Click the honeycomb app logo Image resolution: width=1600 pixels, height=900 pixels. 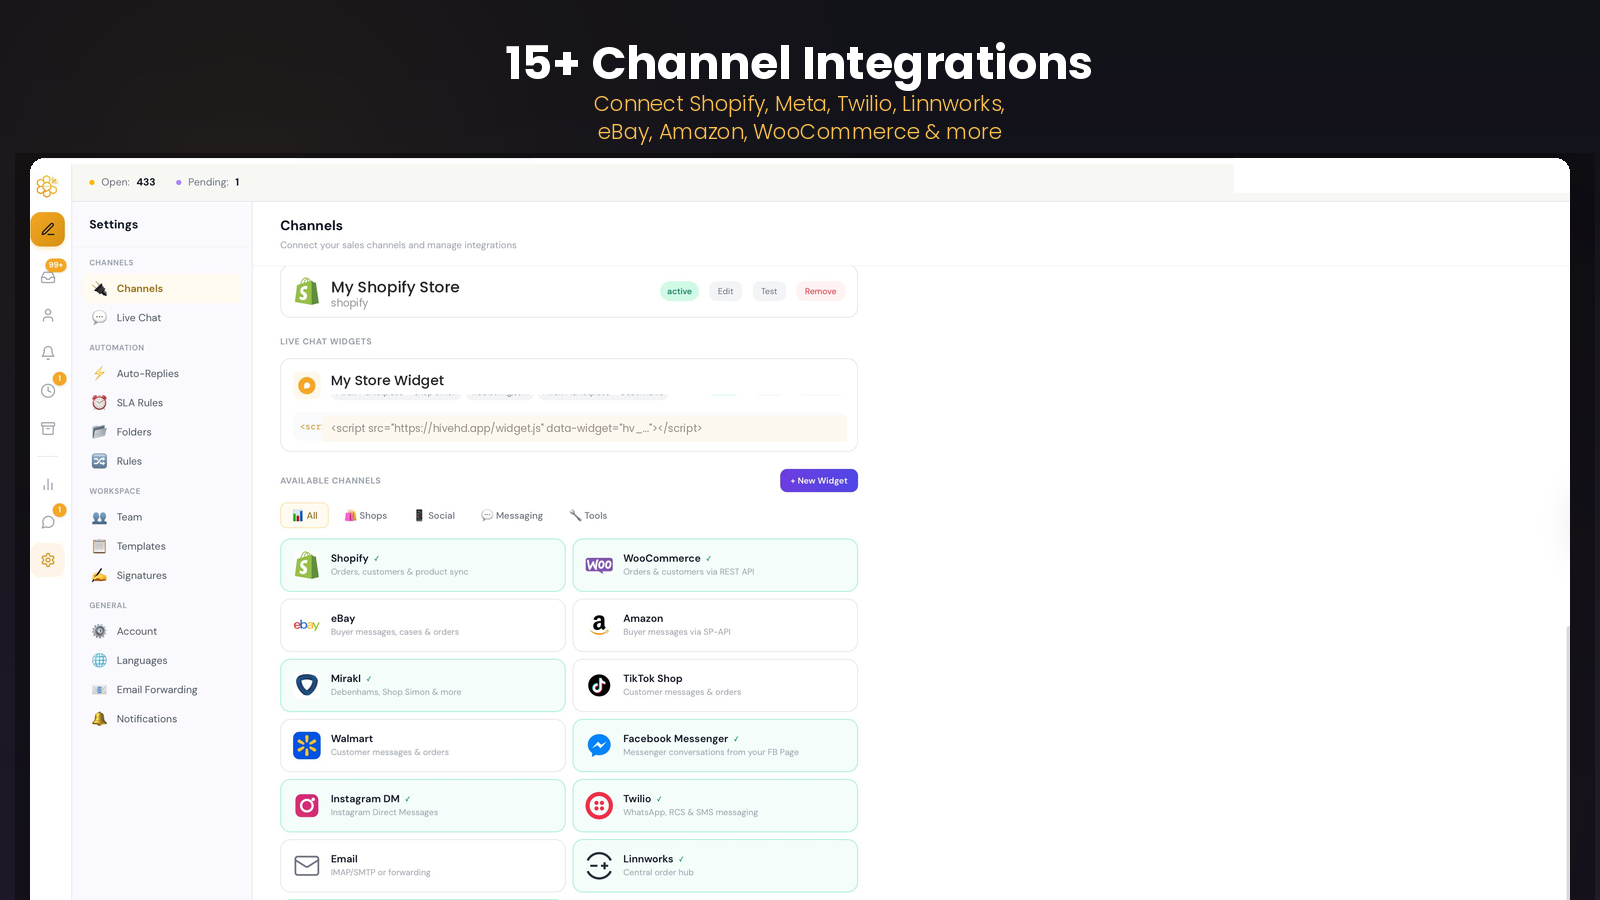pos(47,186)
